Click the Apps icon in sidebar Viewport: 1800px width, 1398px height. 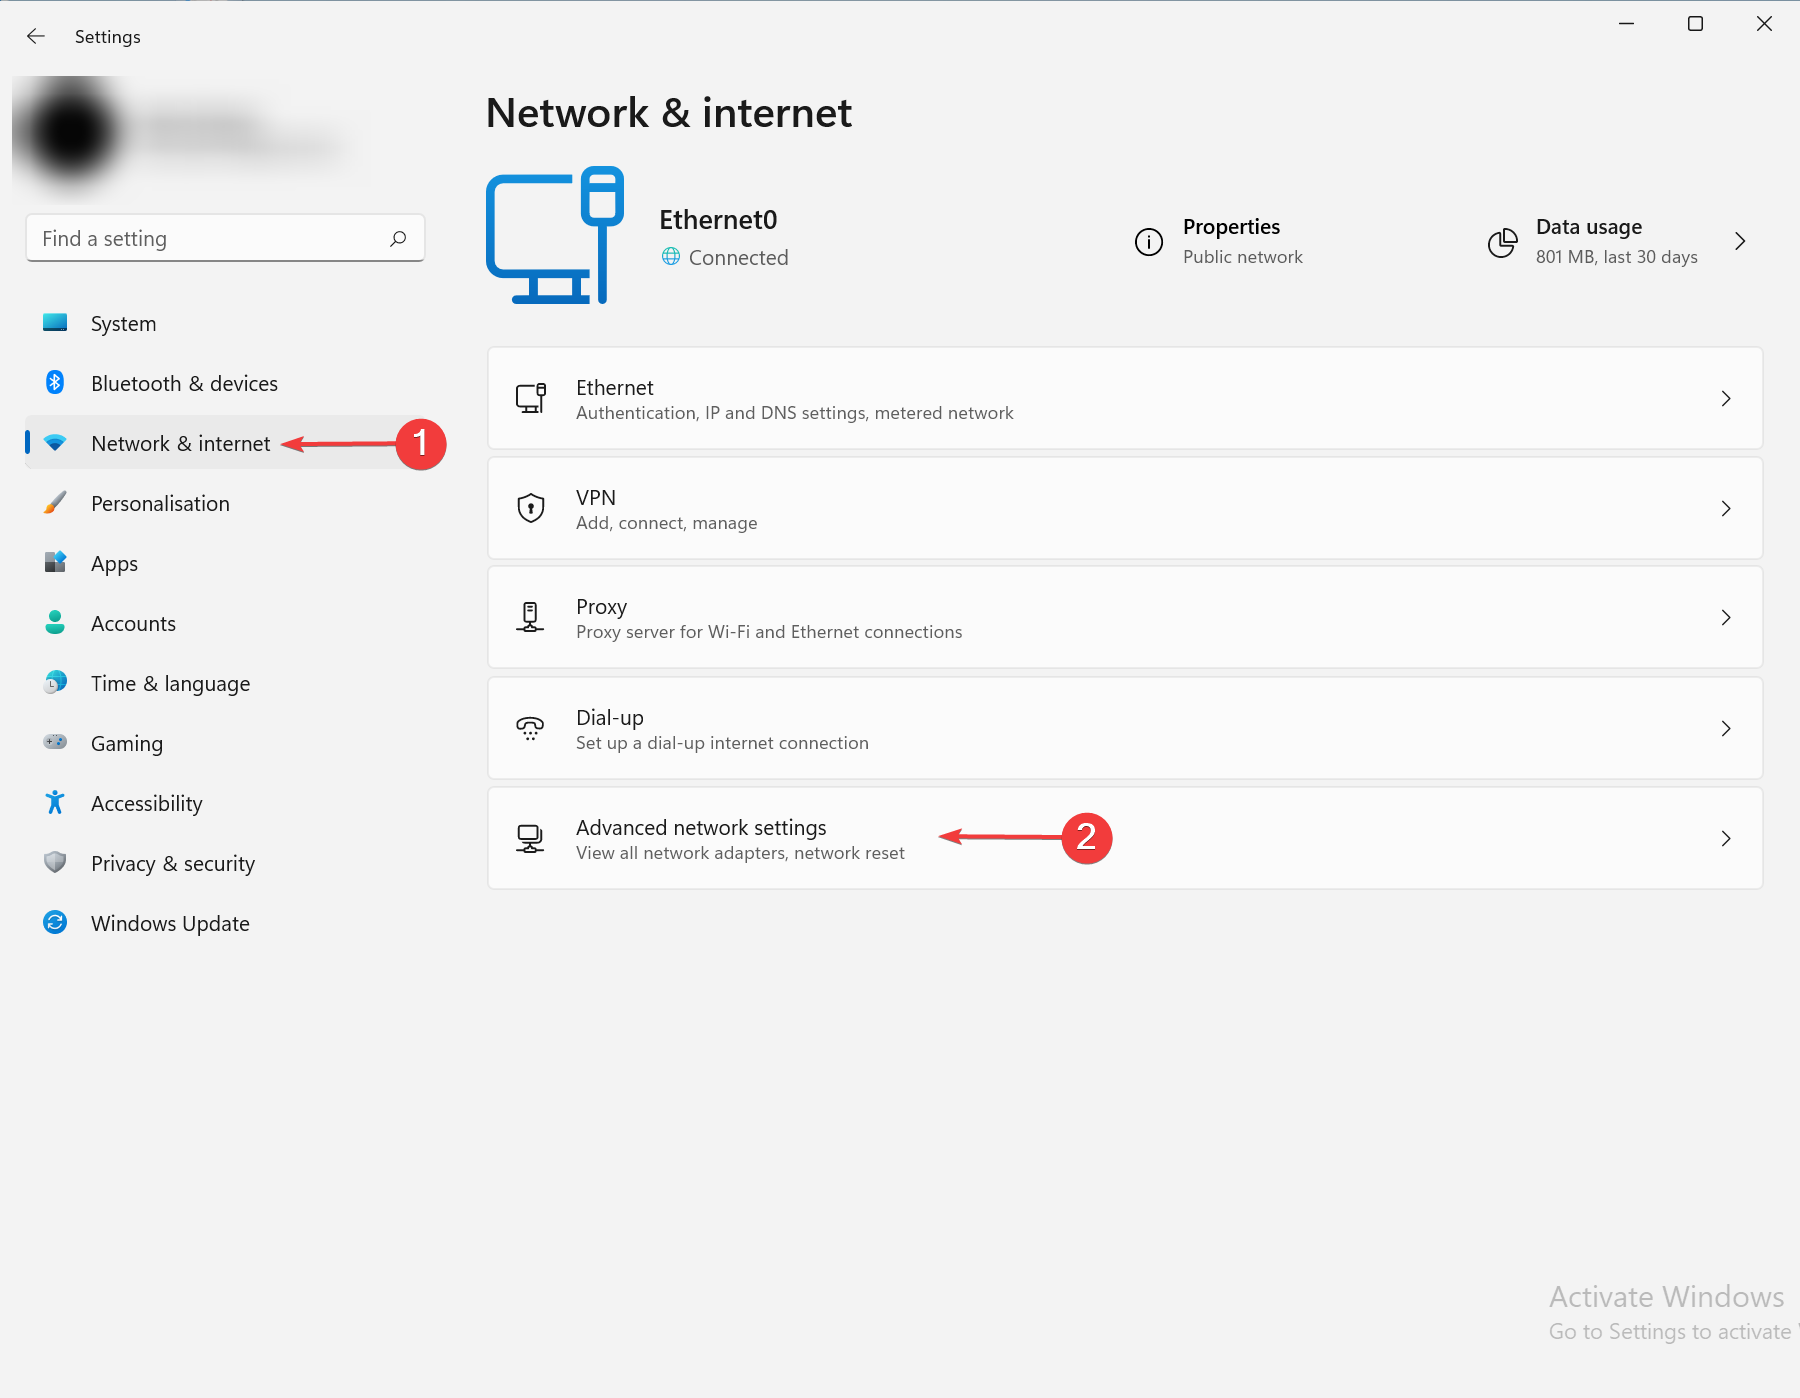click(55, 562)
